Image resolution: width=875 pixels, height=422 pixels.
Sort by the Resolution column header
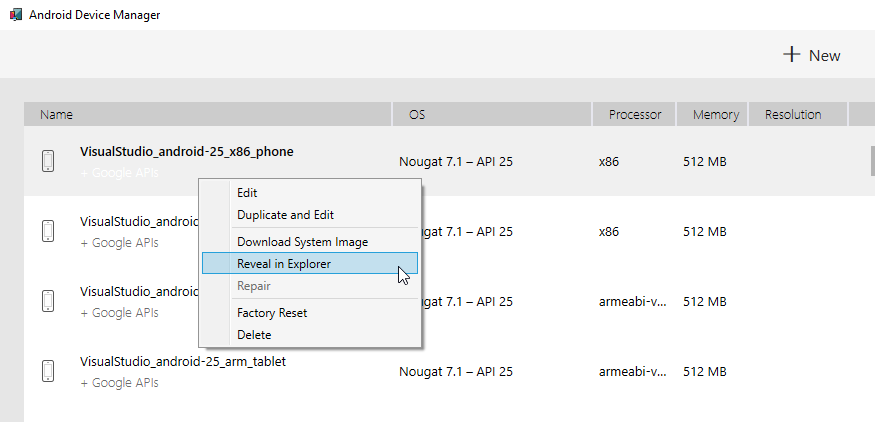[x=797, y=114]
